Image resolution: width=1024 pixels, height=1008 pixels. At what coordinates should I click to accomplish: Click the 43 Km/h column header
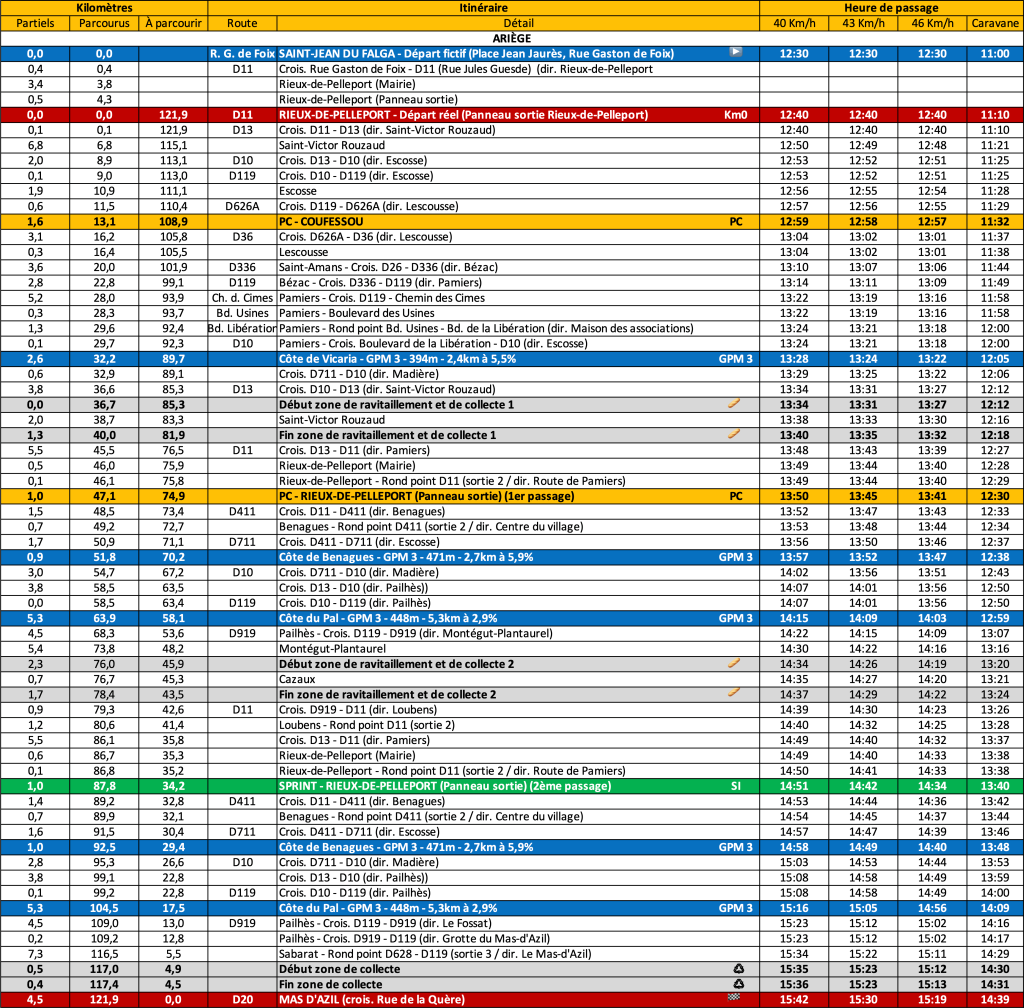(x=863, y=23)
